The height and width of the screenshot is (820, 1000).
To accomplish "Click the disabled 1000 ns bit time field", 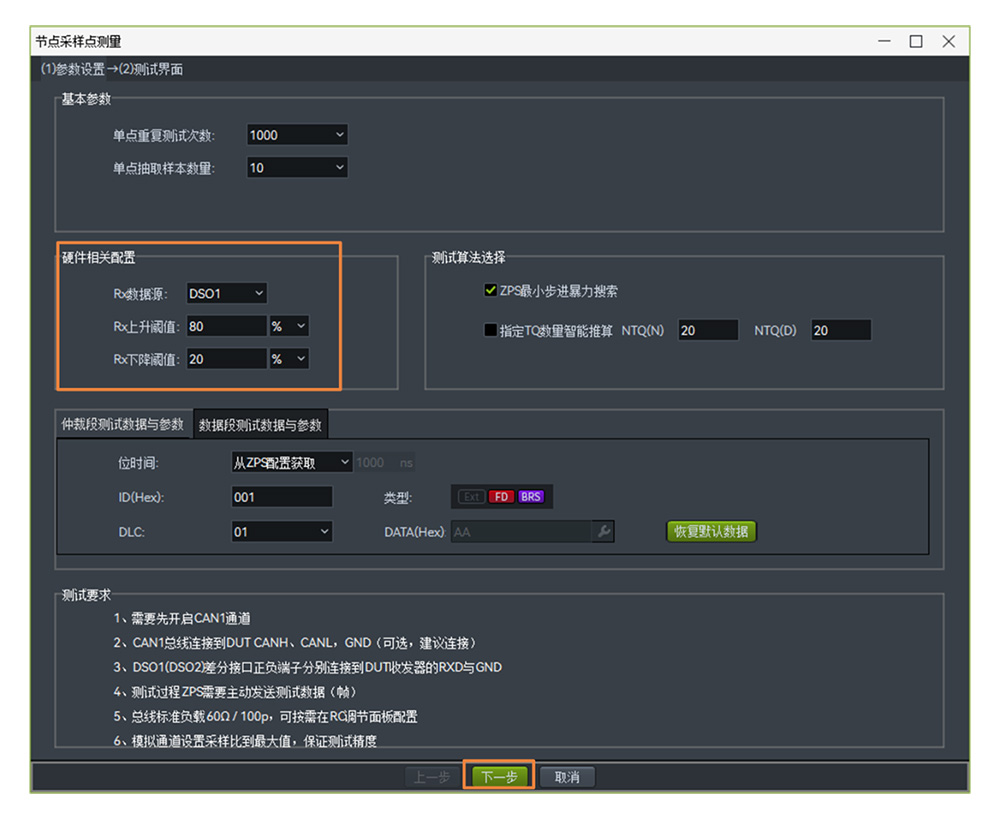I will click(385, 462).
